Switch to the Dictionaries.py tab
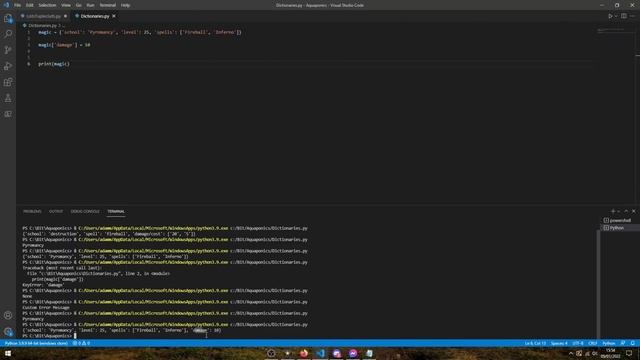Image resolution: width=640 pixels, height=360 pixels. [95, 16]
